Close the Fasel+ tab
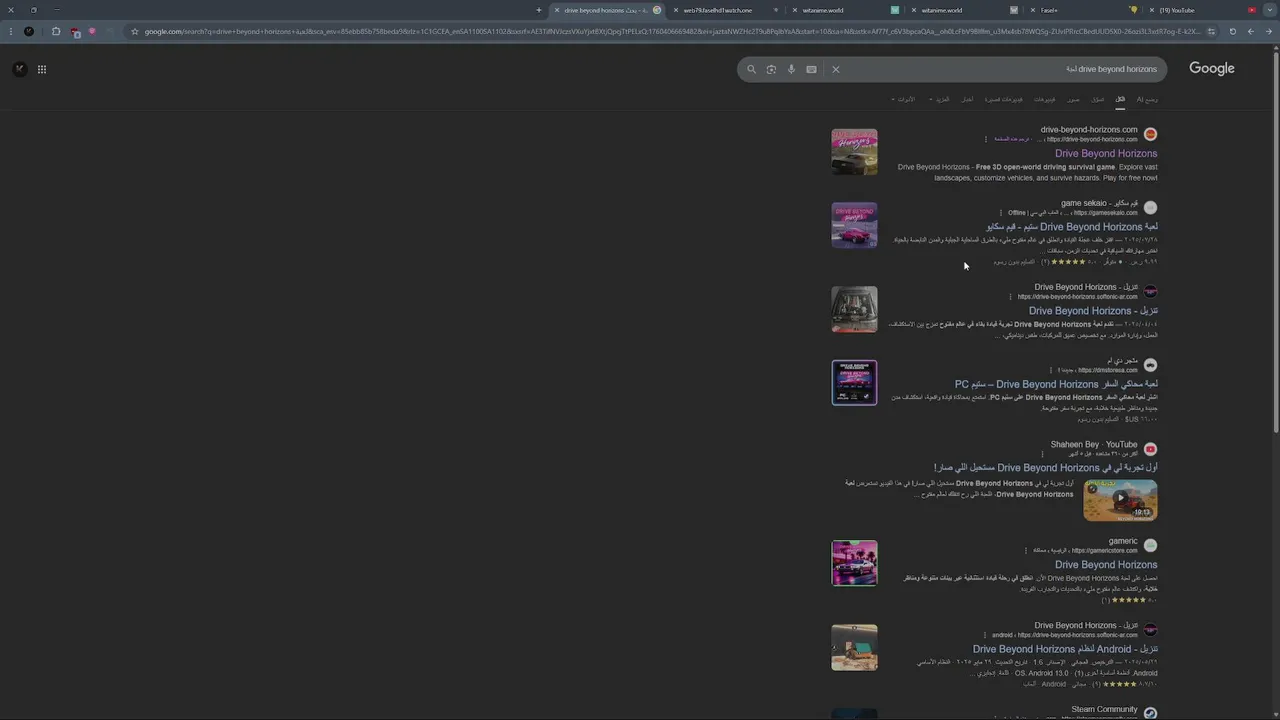This screenshot has height=720, width=1280. [1033, 10]
